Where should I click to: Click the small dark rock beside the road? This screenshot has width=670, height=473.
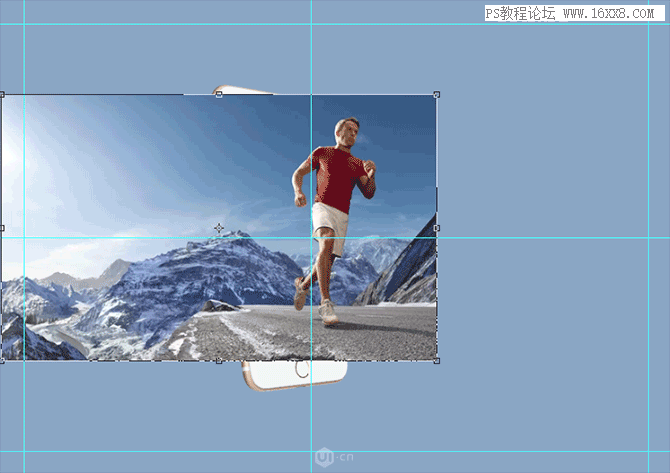click(219, 306)
